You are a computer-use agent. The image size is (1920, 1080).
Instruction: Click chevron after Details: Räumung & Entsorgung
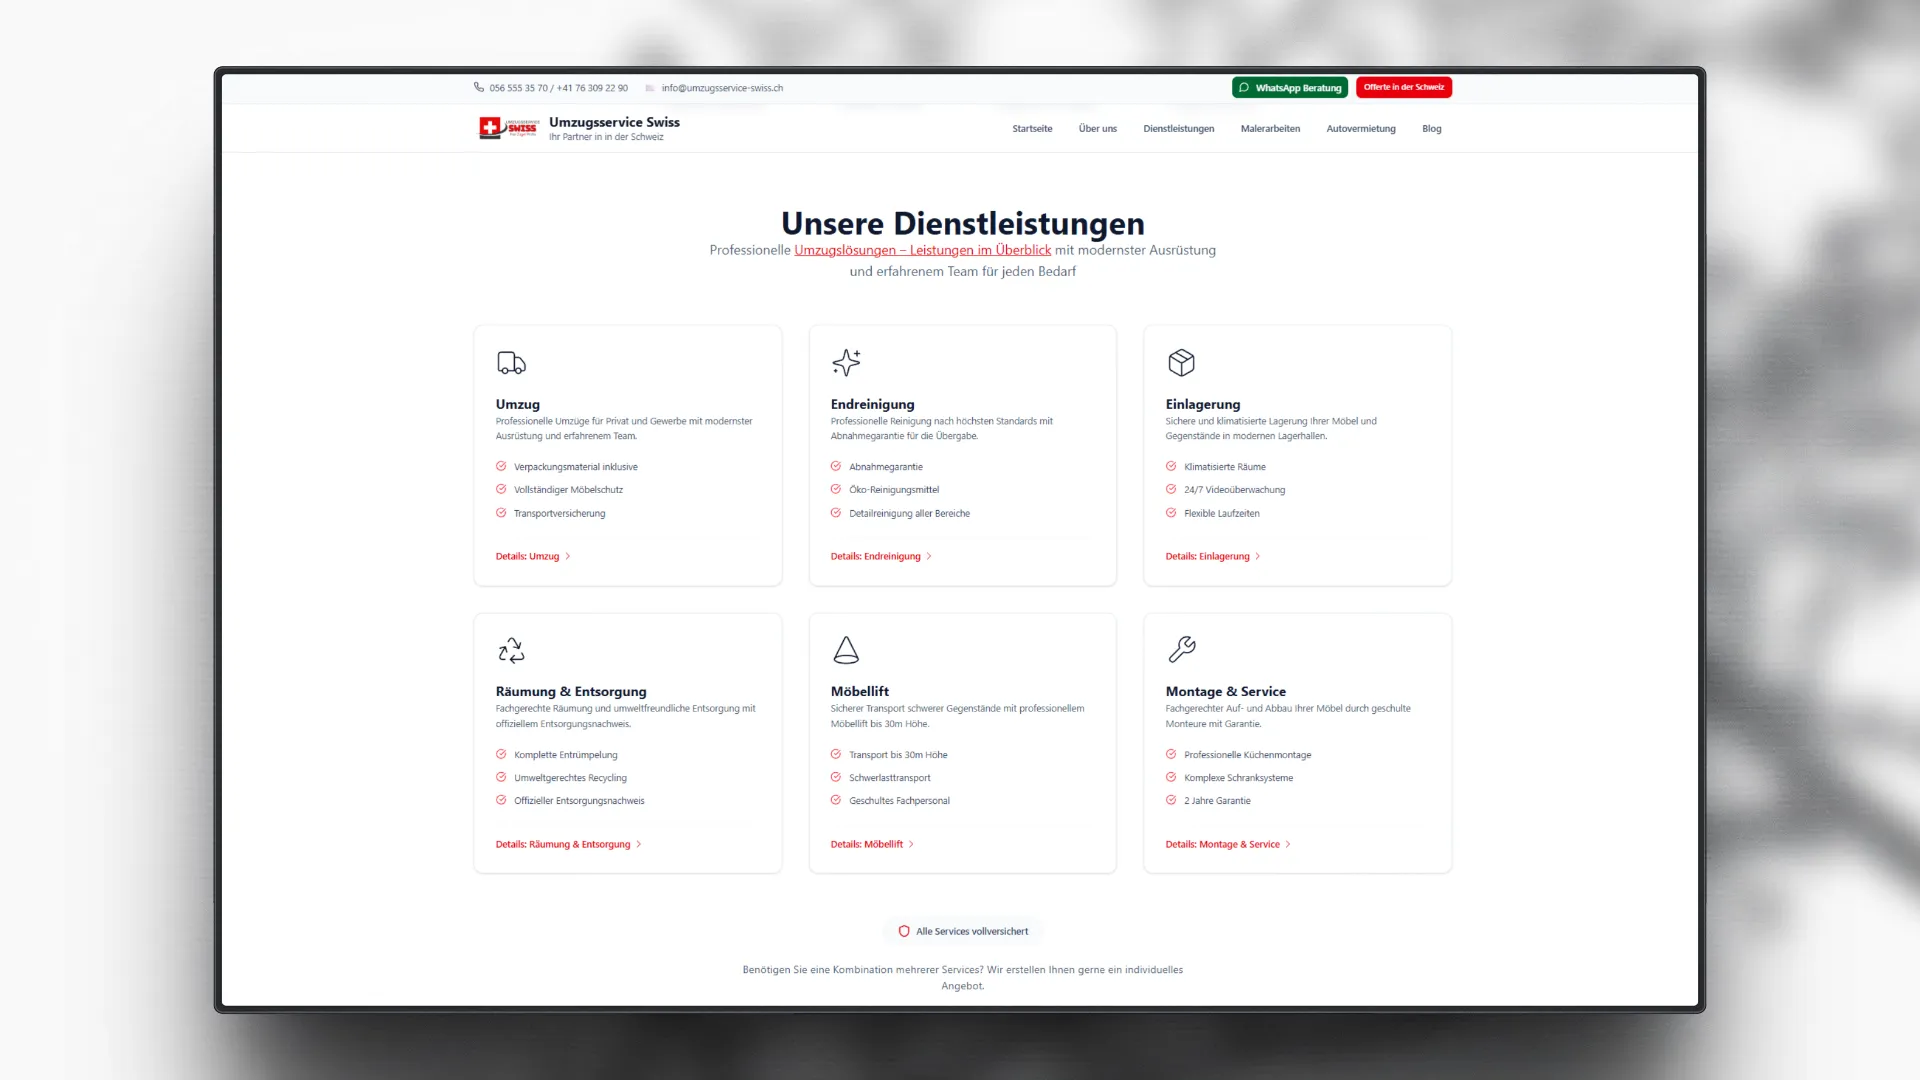639,844
